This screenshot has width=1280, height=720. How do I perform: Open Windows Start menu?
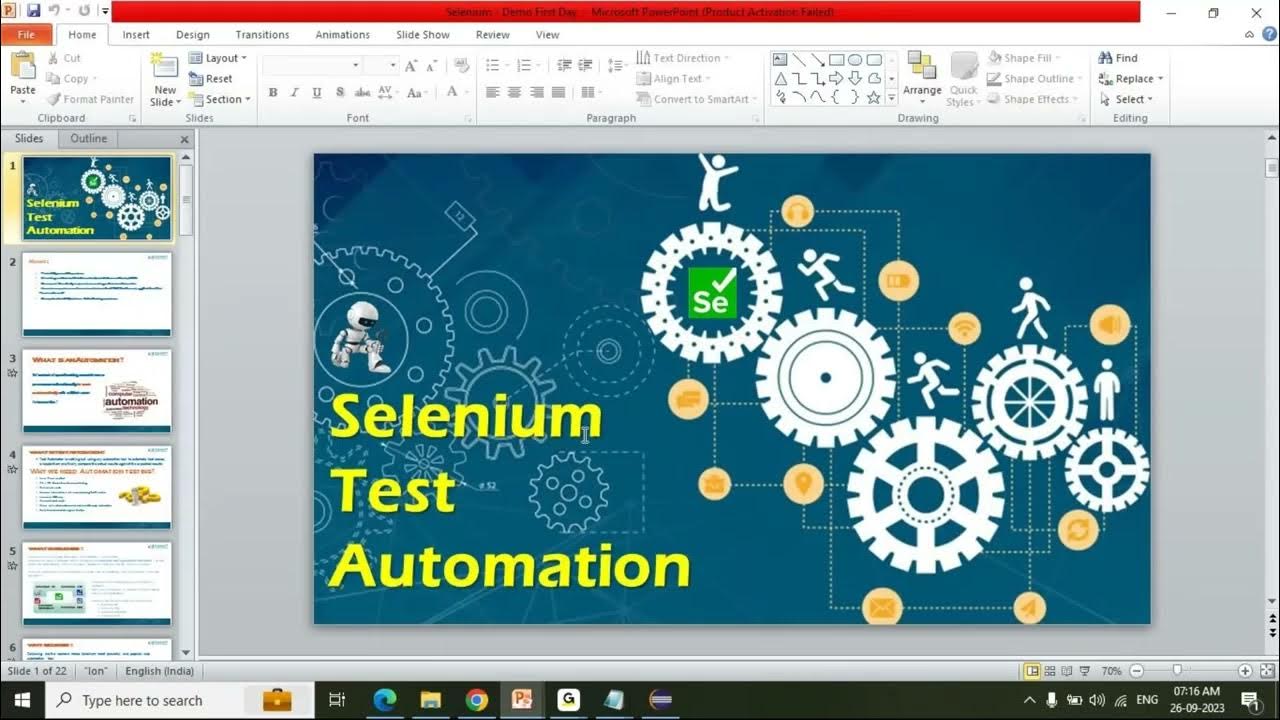(22, 700)
